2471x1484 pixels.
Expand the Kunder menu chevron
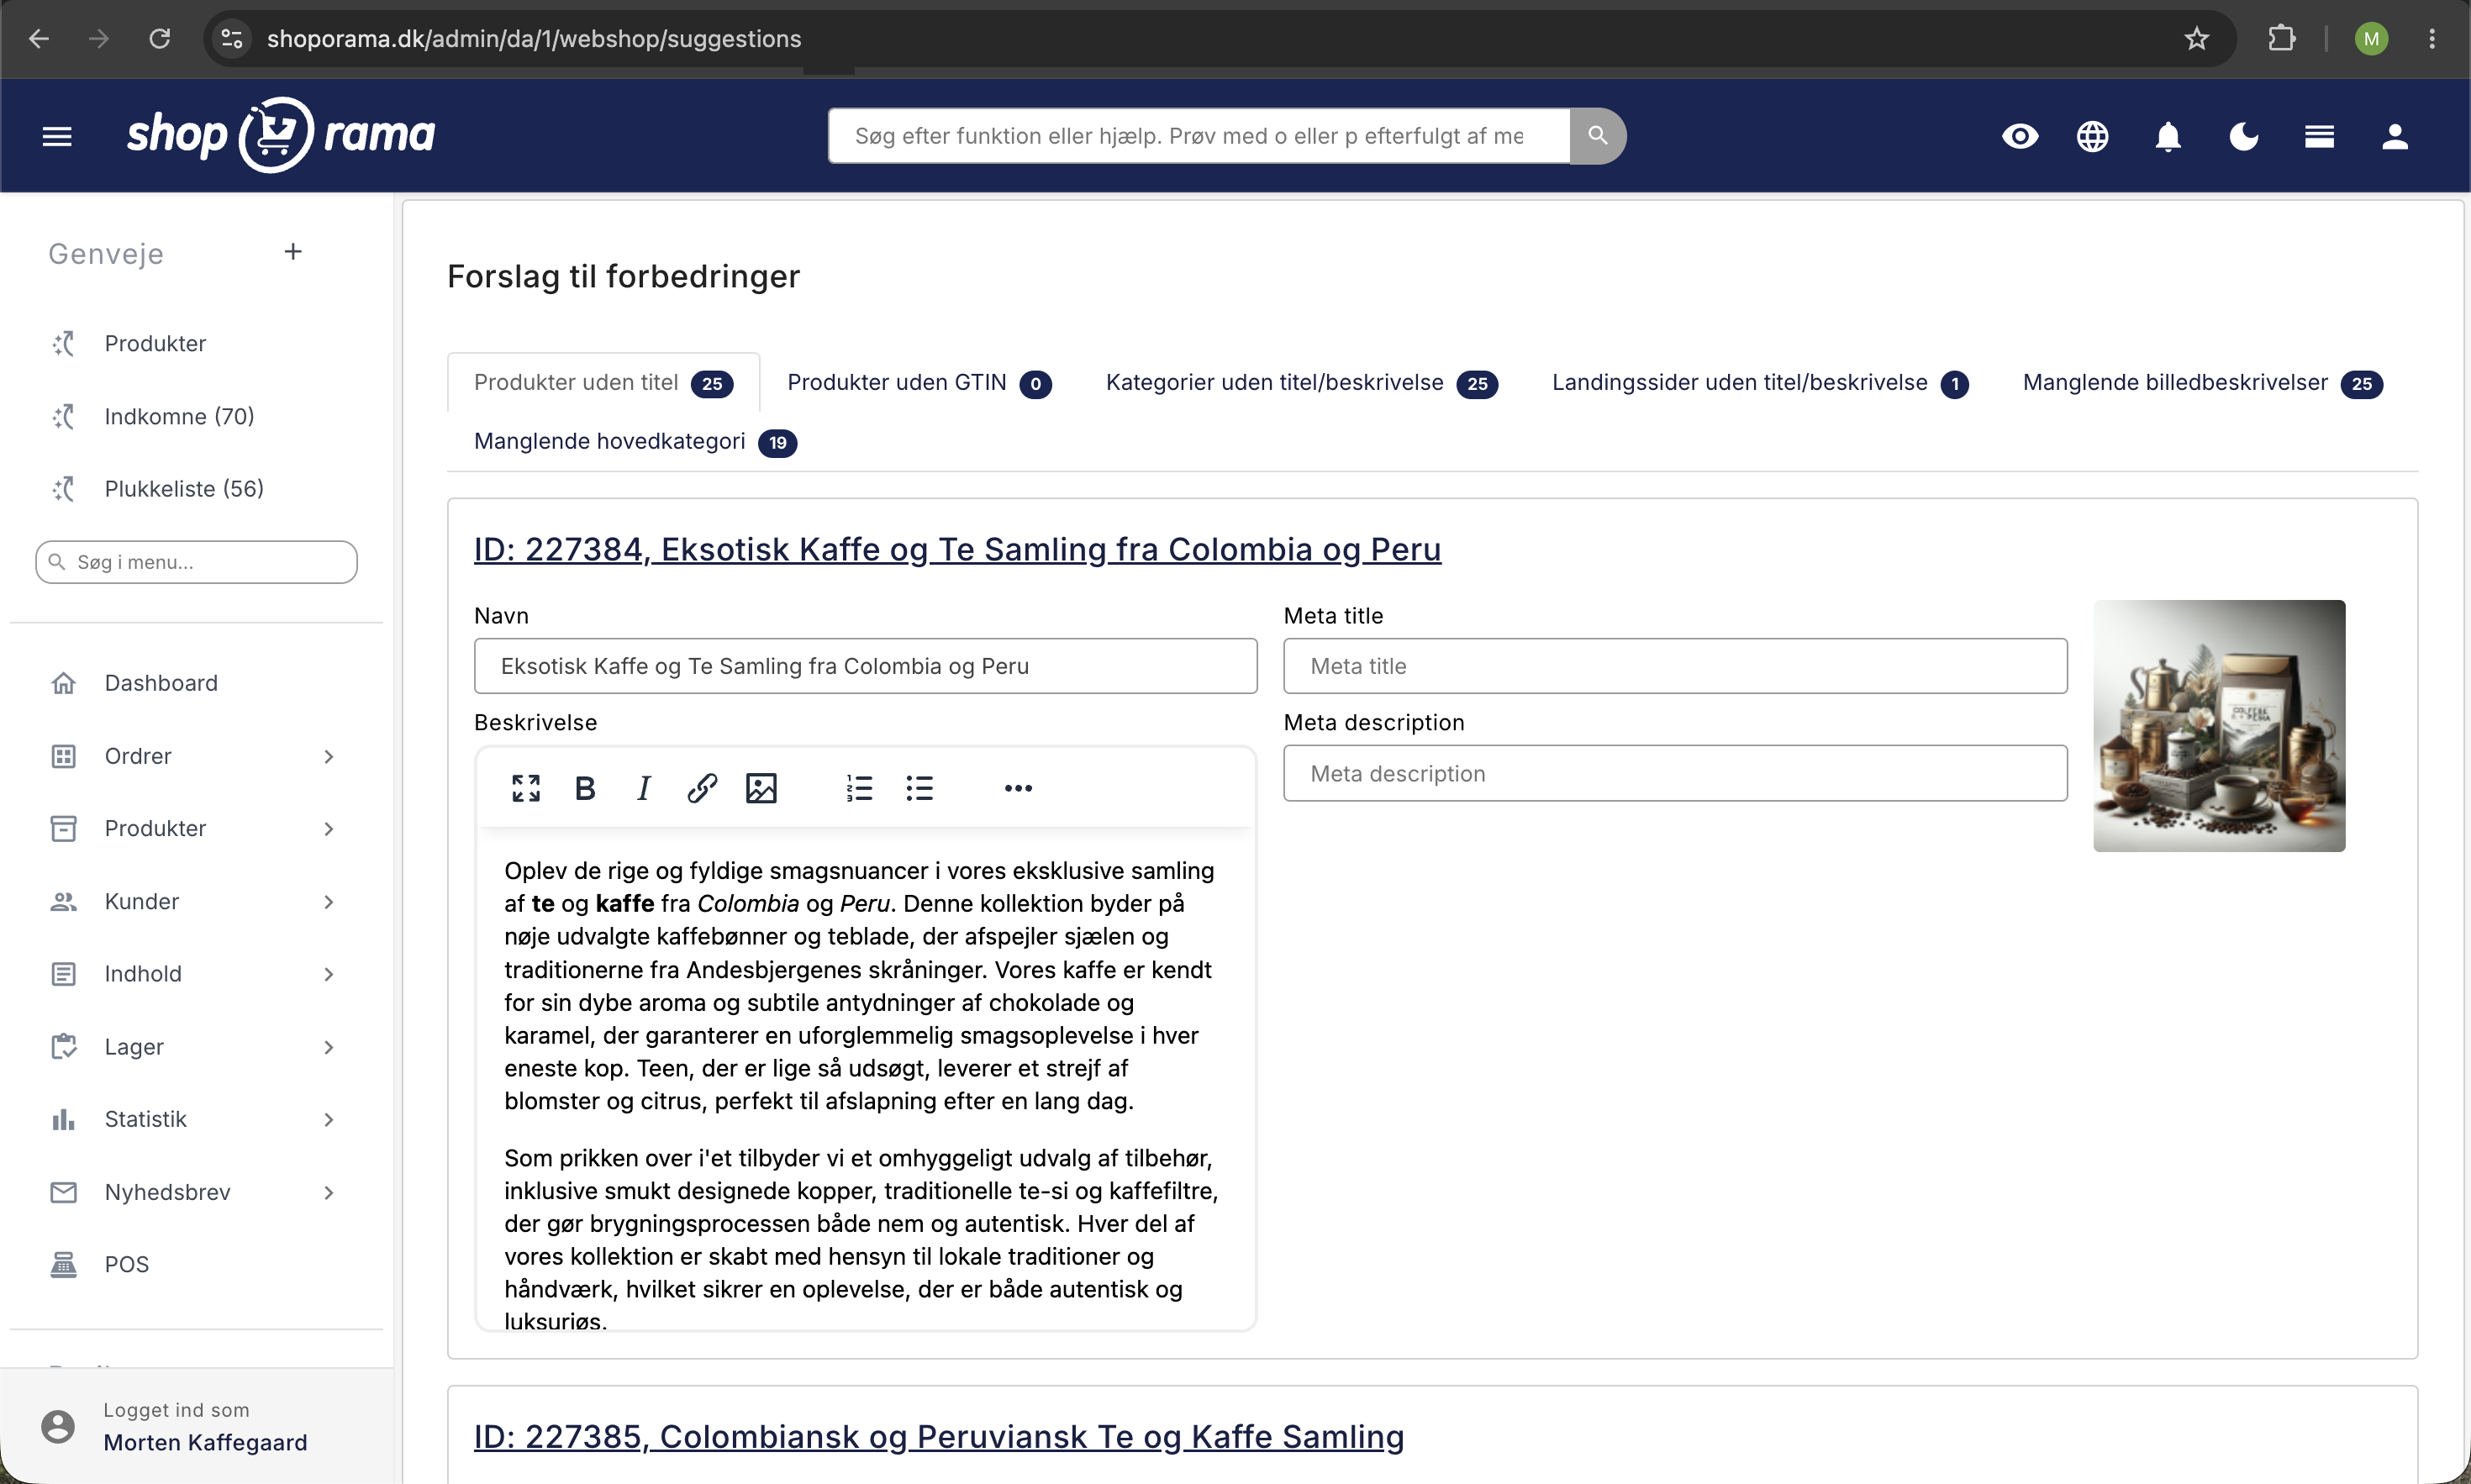tap(328, 901)
